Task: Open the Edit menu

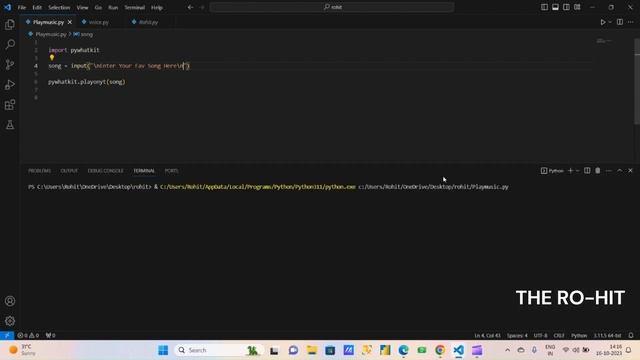Action: click(x=37, y=7)
